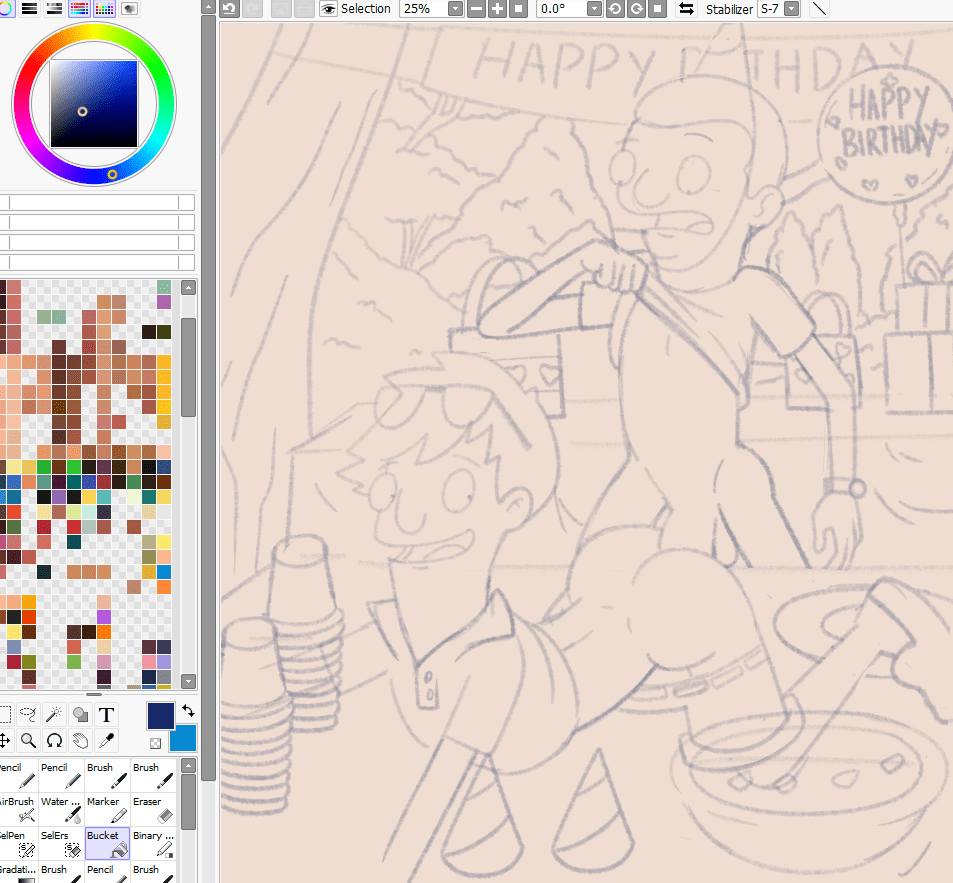Open the 25% zoom dropdown

click(455, 9)
